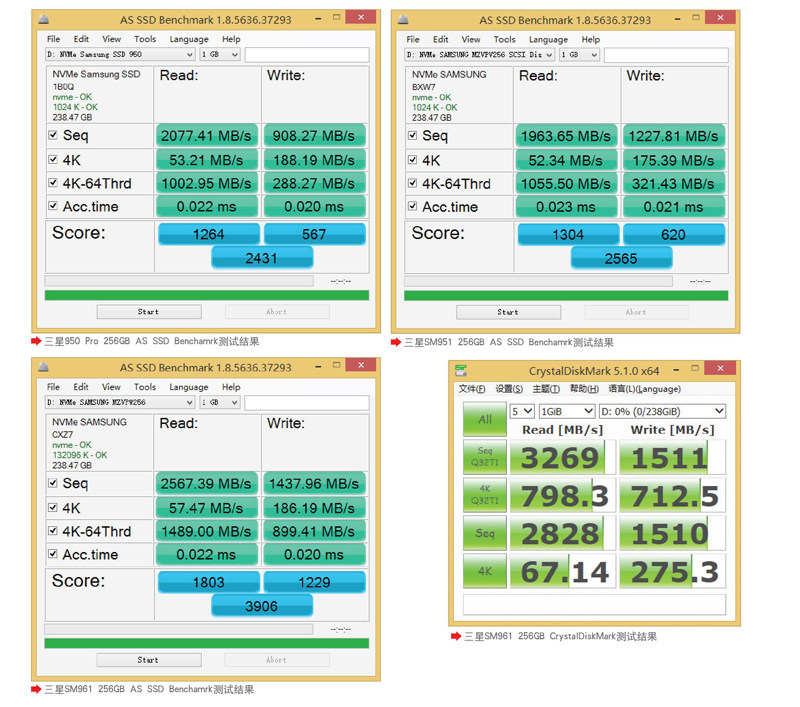Open the D: 0% (0/238GiB) drive dropdown

click(x=663, y=411)
